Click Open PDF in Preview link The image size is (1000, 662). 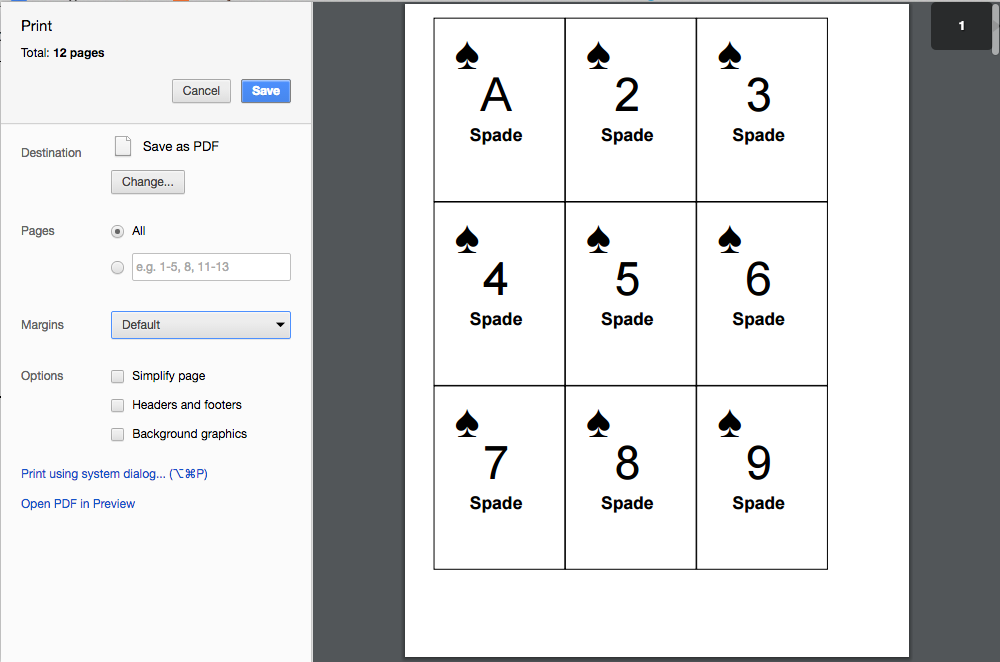click(78, 504)
